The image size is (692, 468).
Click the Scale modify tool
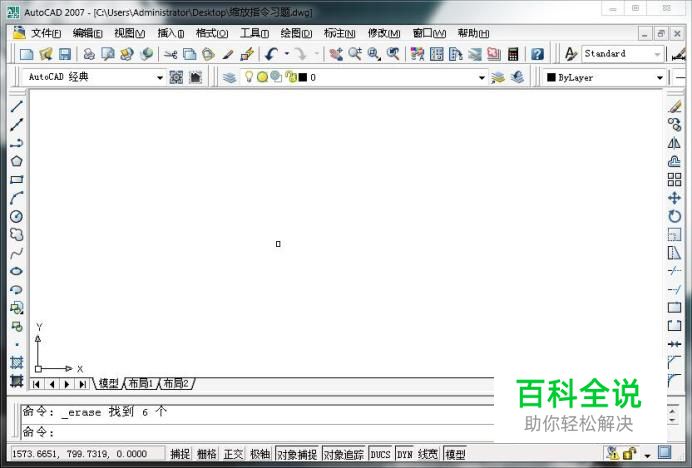tap(674, 234)
